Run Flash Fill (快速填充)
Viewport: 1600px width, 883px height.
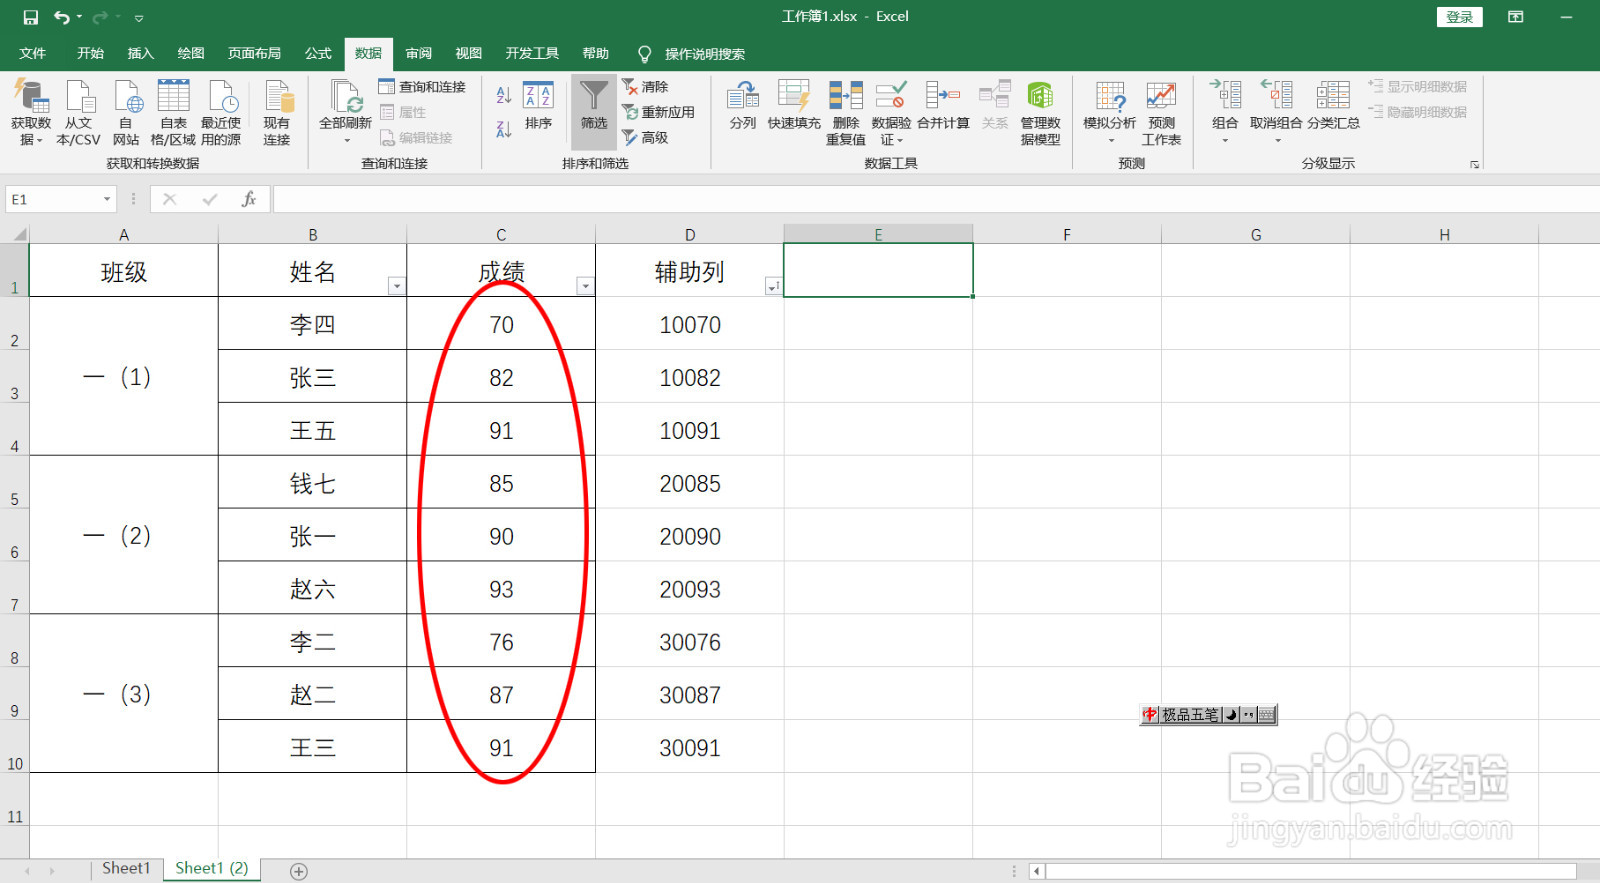(x=794, y=107)
